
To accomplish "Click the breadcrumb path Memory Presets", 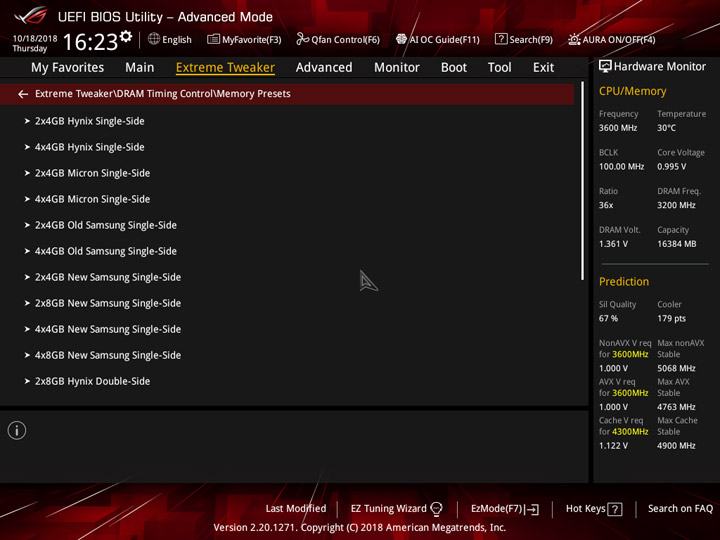I will coord(253,94).
